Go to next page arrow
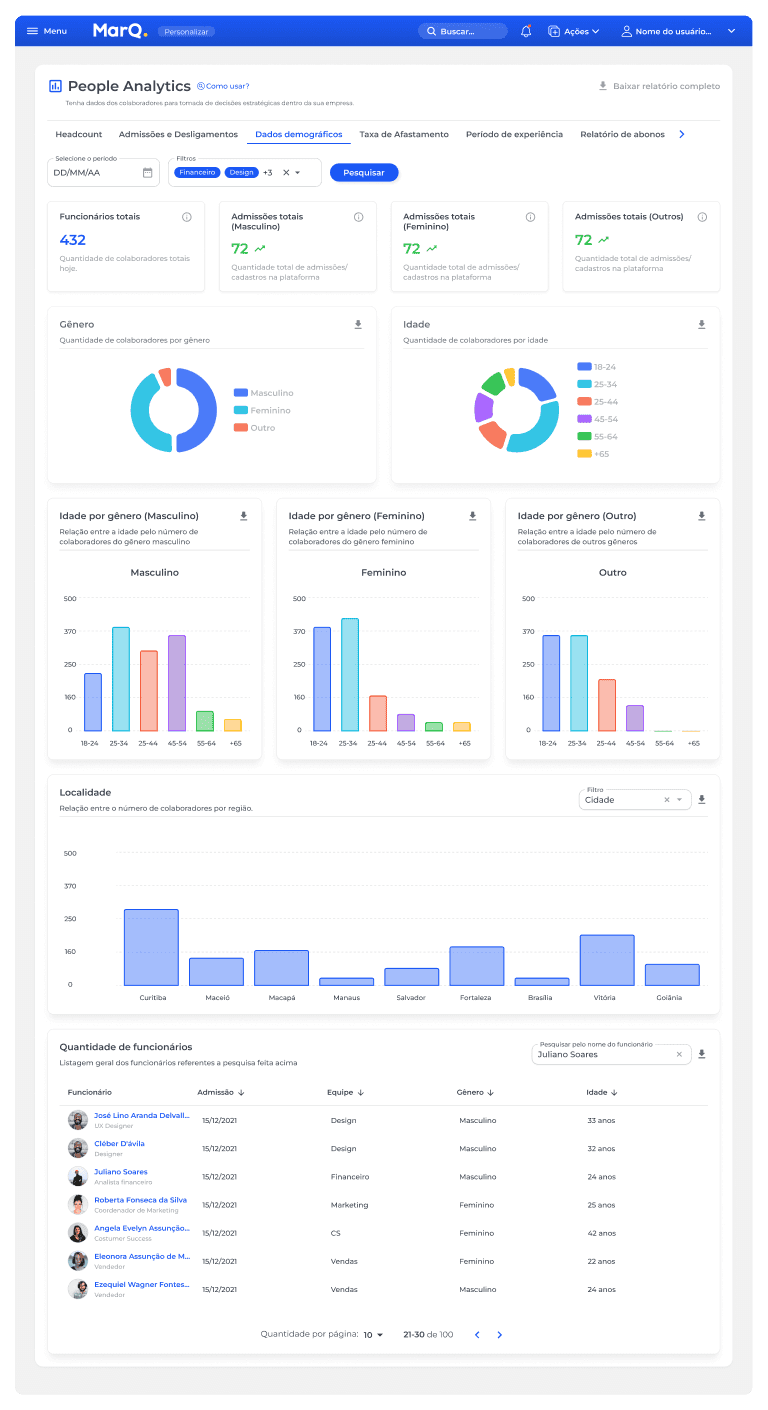The image size is (768, 1410). (x=500, y=1335)
